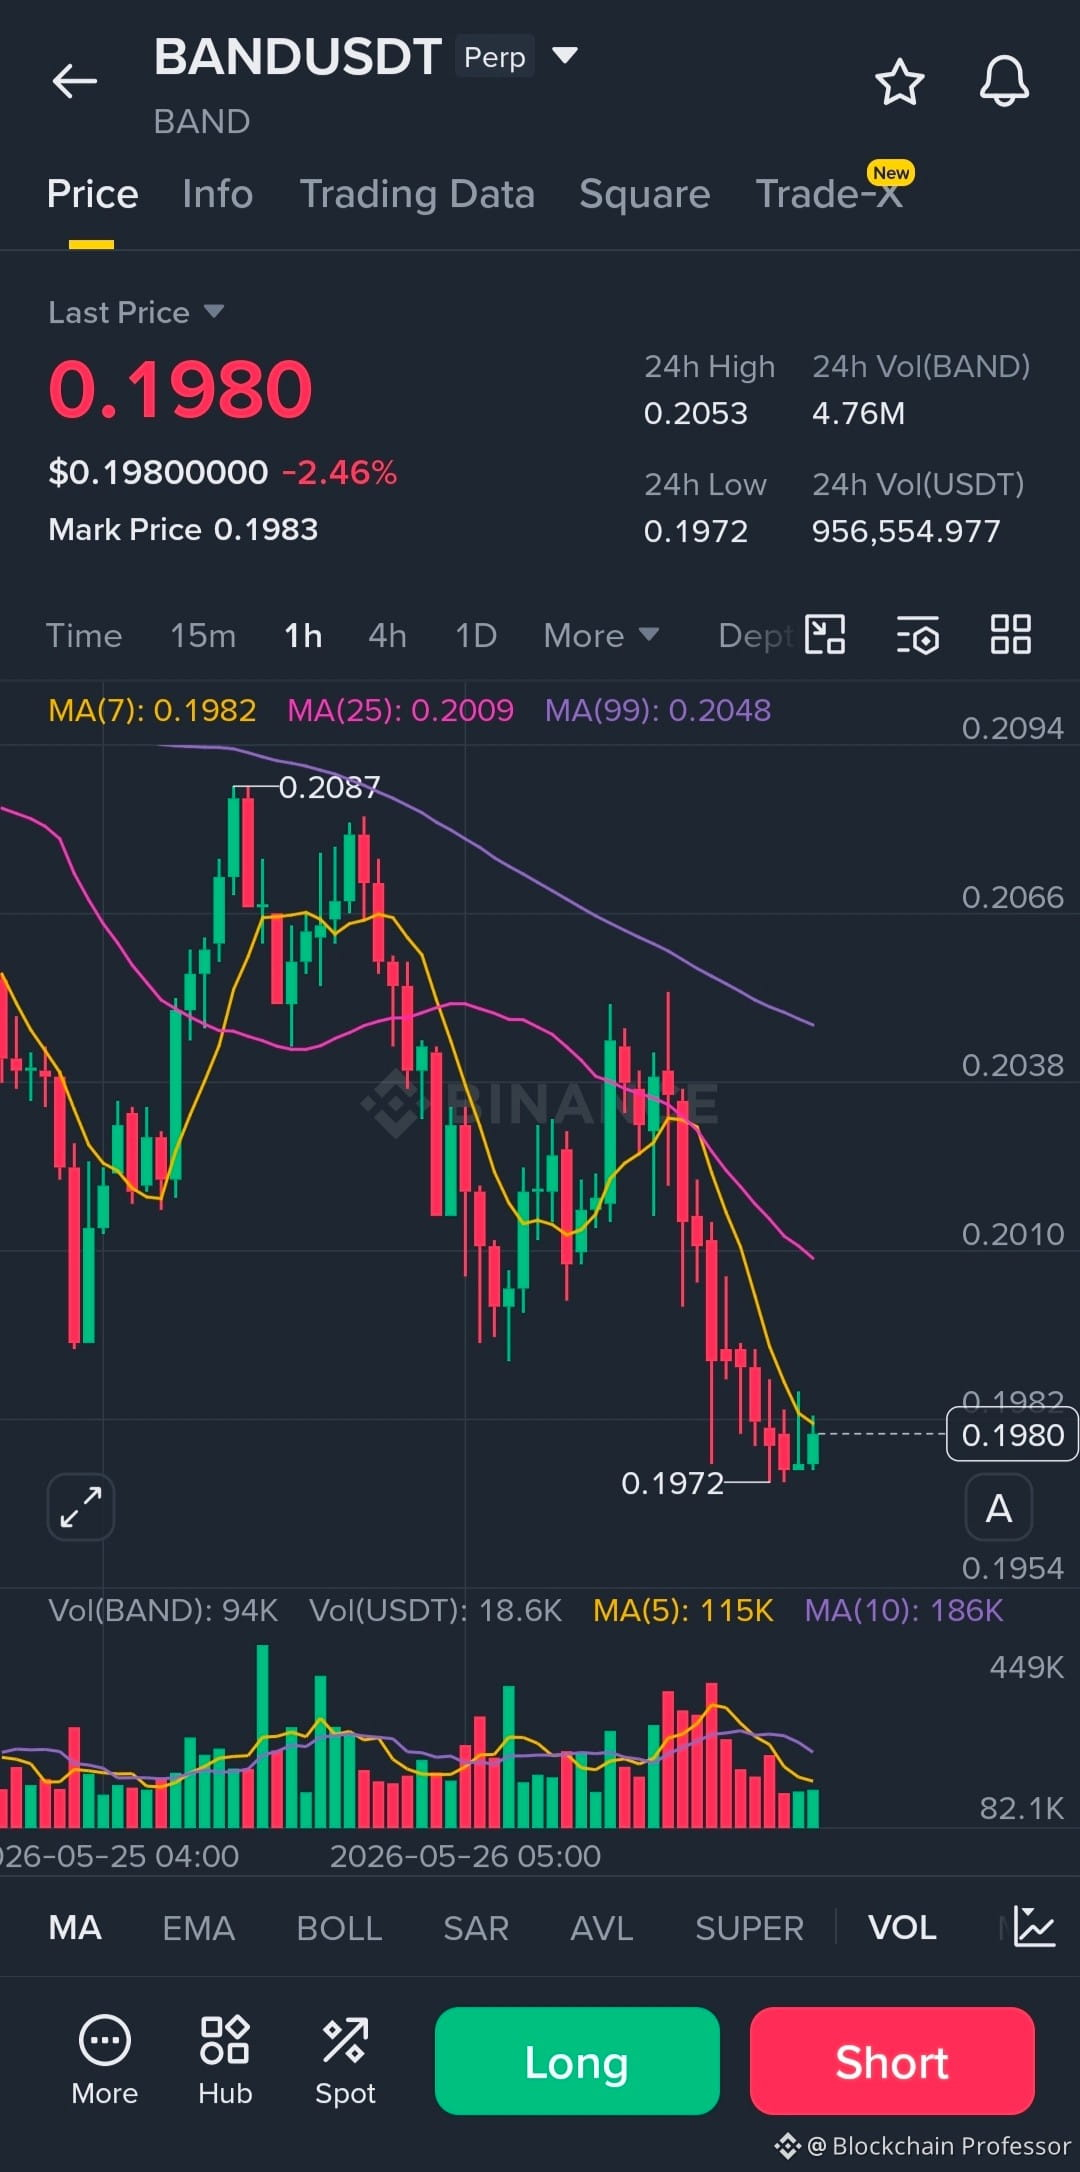Tap the 0.2087 high marker on chart
The image size is (1080, 2172).
[329, 788]
